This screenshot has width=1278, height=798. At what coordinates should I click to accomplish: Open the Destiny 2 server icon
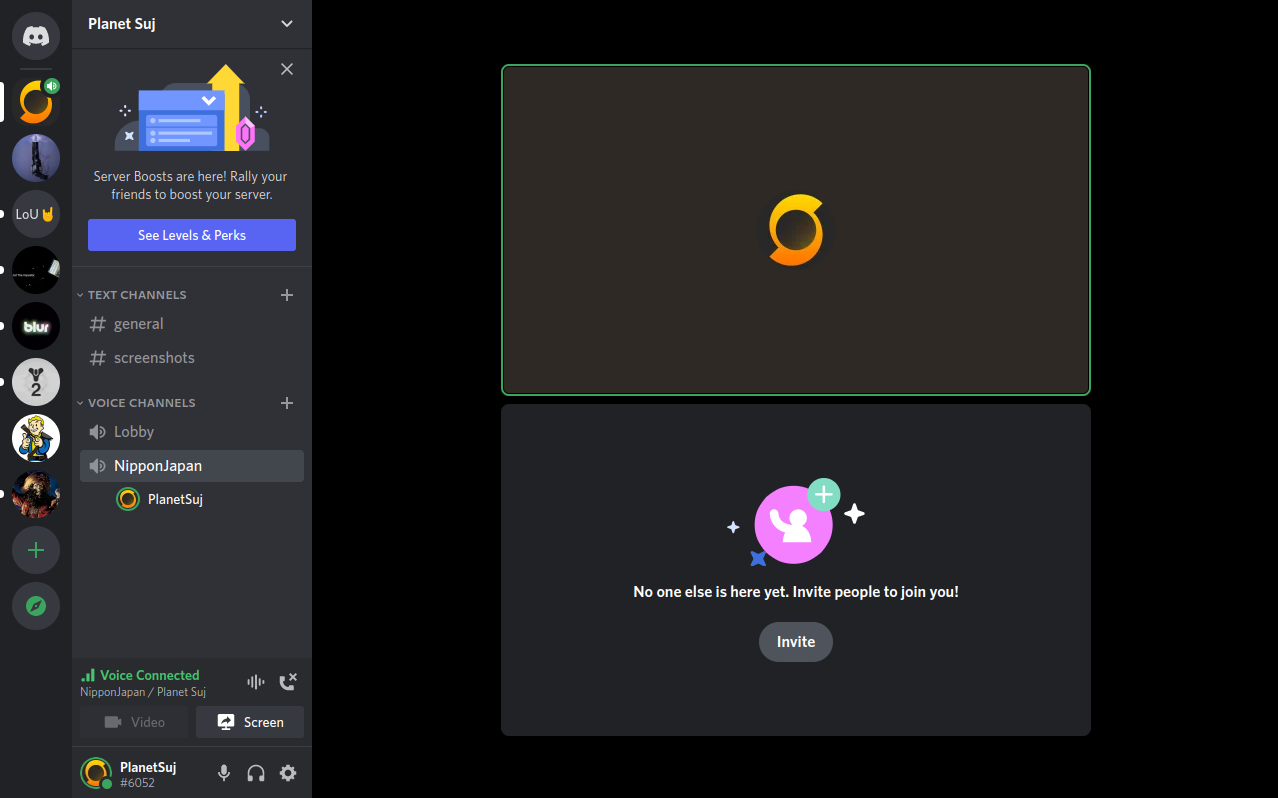[x=36, y=382]
